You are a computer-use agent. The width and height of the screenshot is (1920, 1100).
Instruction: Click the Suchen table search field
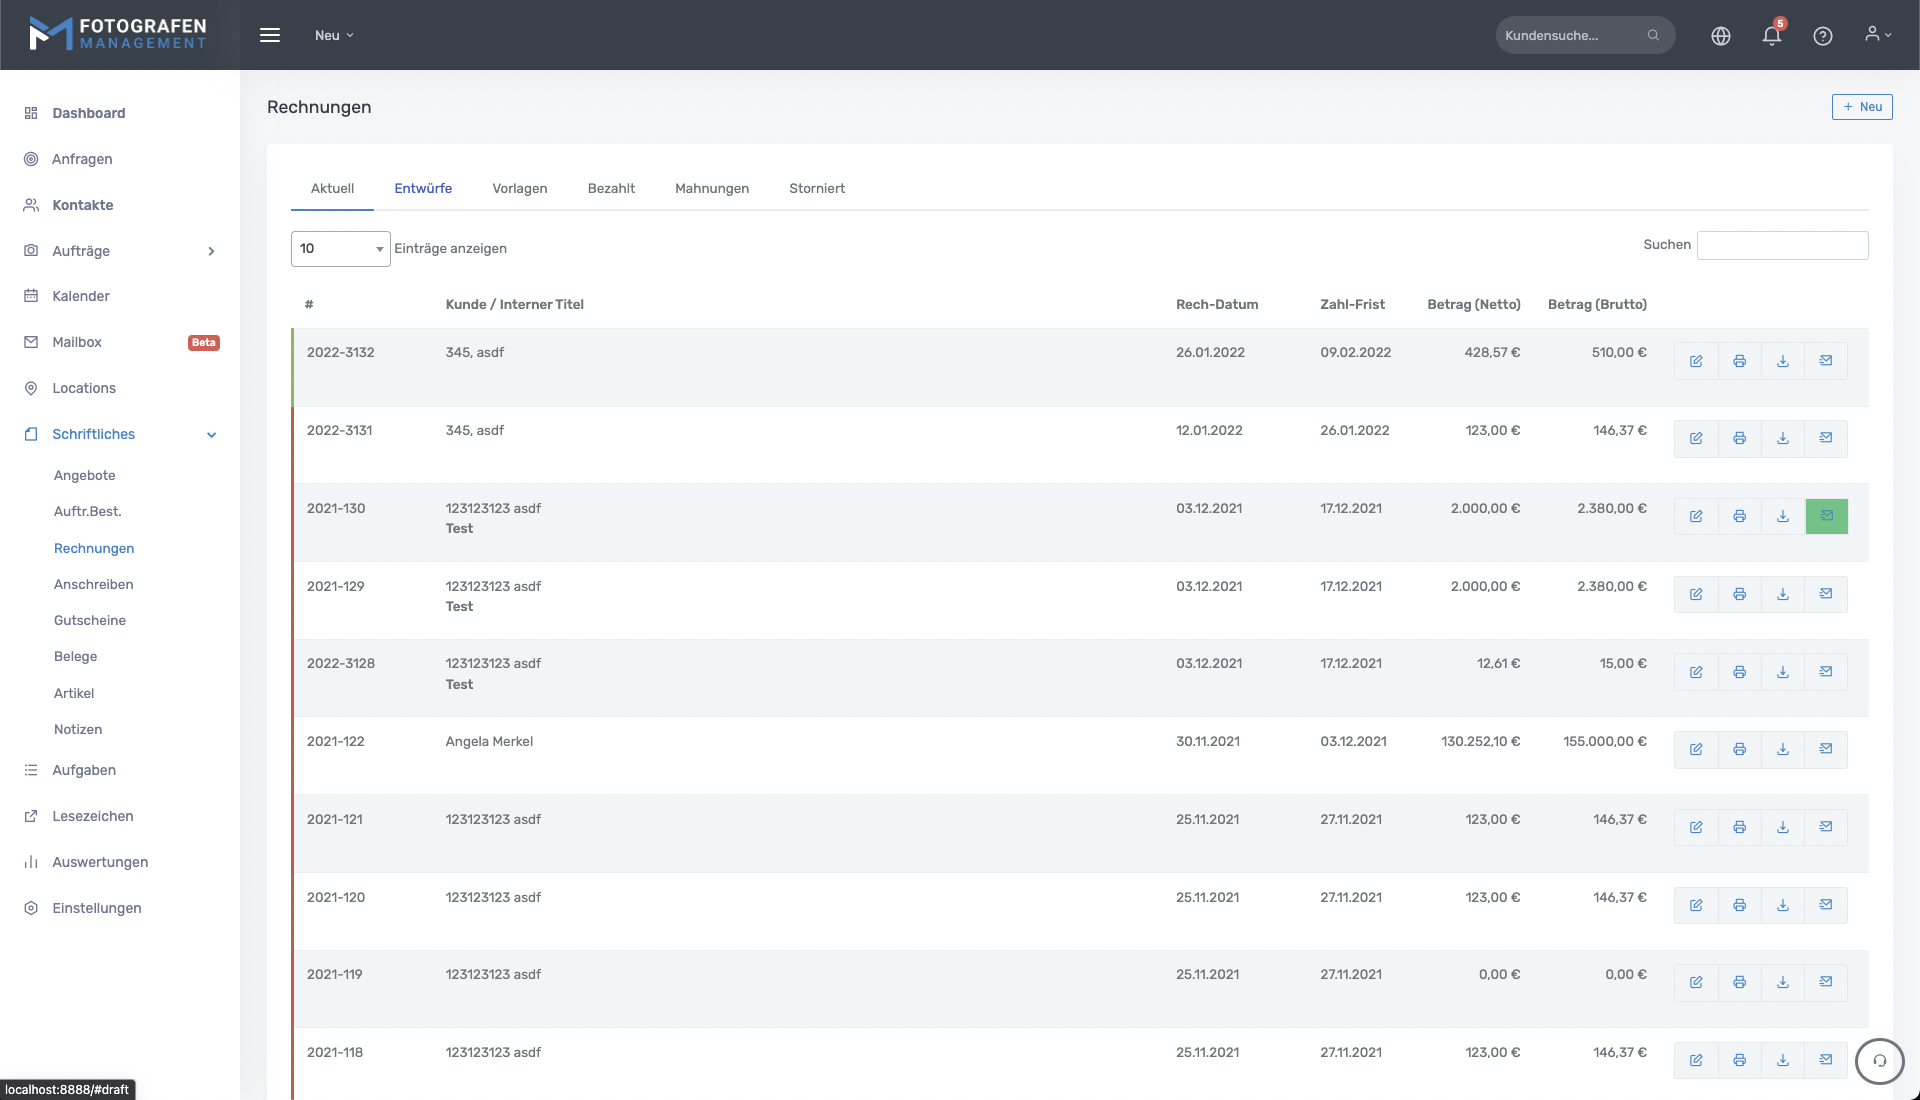pyautogui.click(x=1782, y=245)
